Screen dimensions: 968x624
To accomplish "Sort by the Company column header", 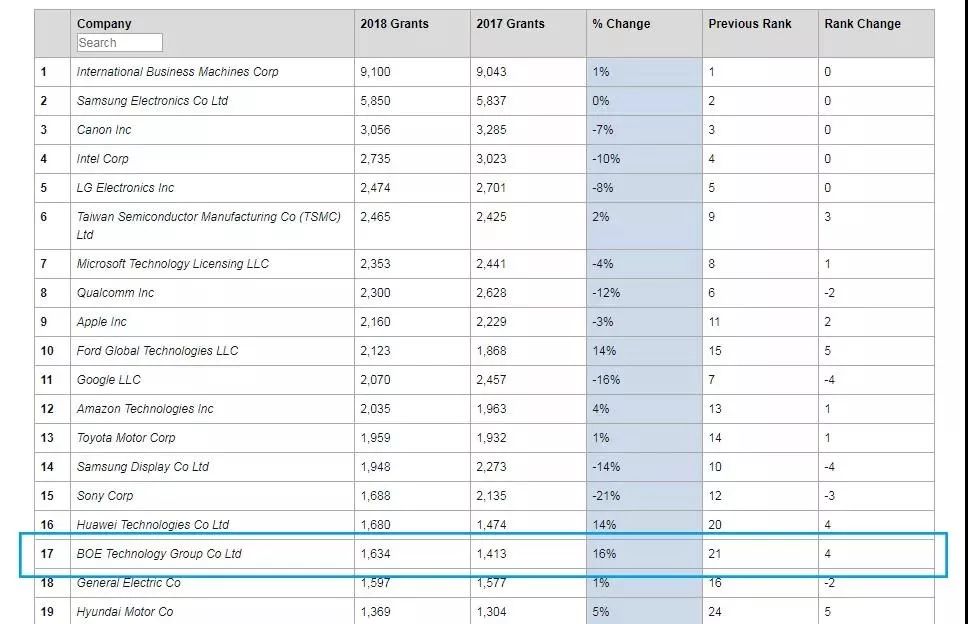I will point(104,24).
